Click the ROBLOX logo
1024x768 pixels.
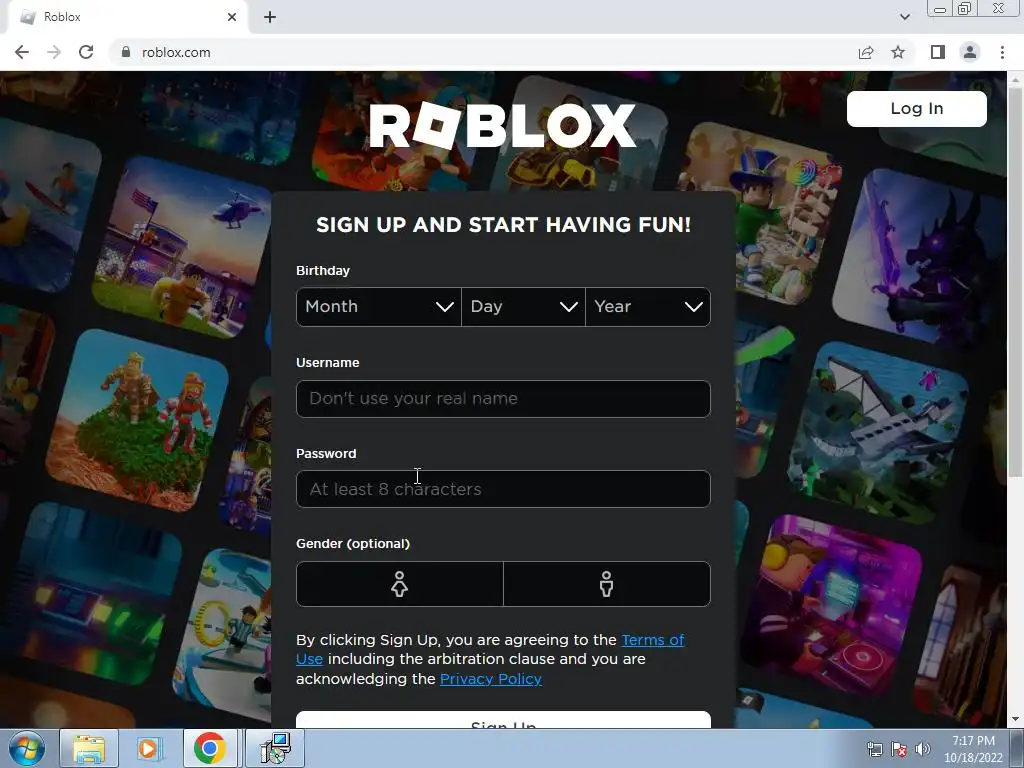[502, 125]
